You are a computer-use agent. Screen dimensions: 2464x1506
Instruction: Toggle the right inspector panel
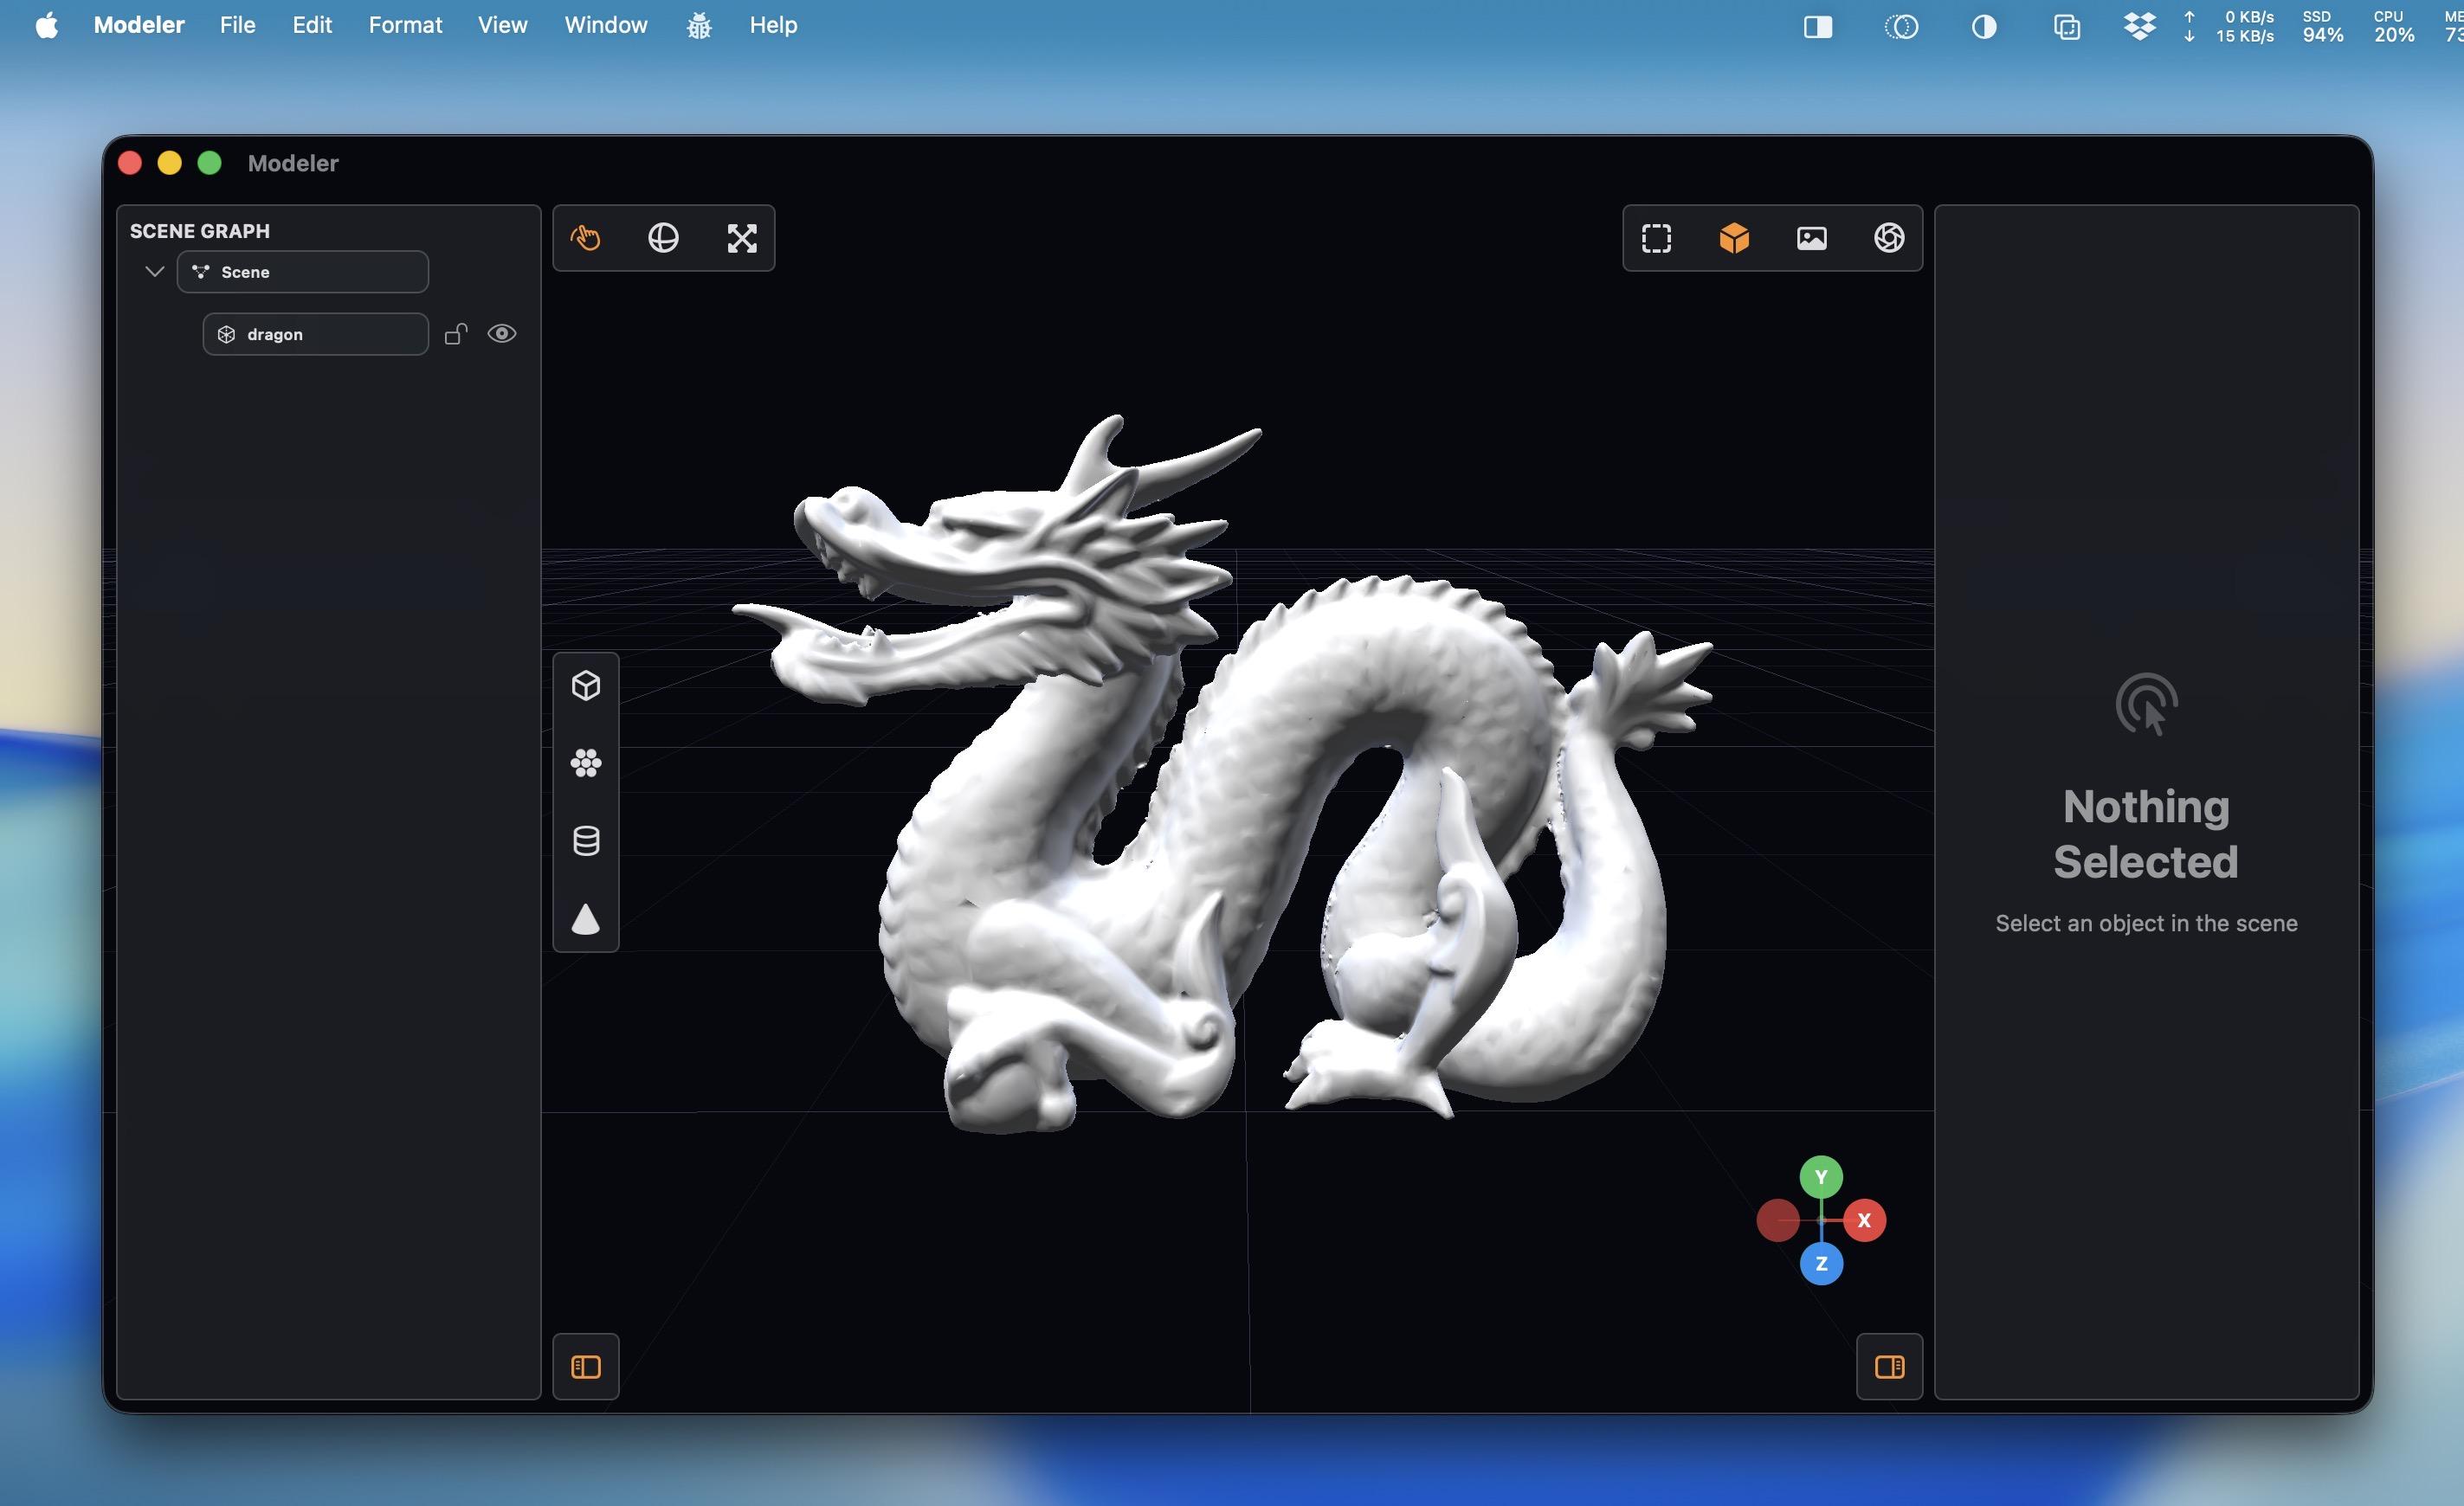tap(1889, 1367)
